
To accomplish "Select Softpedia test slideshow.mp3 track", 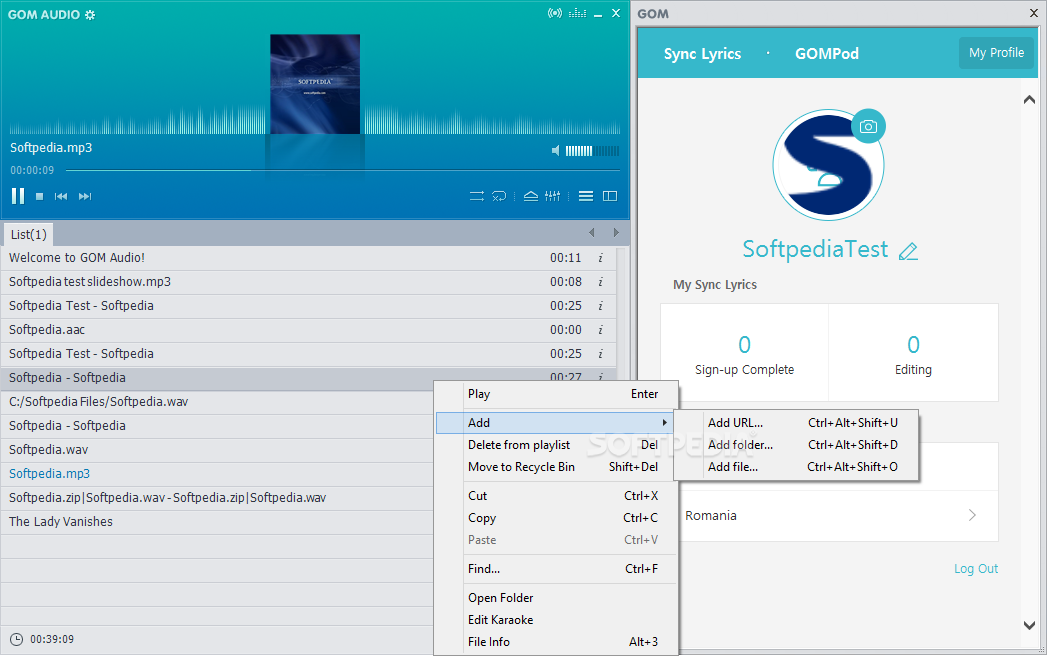I will [x=308, y=282].
